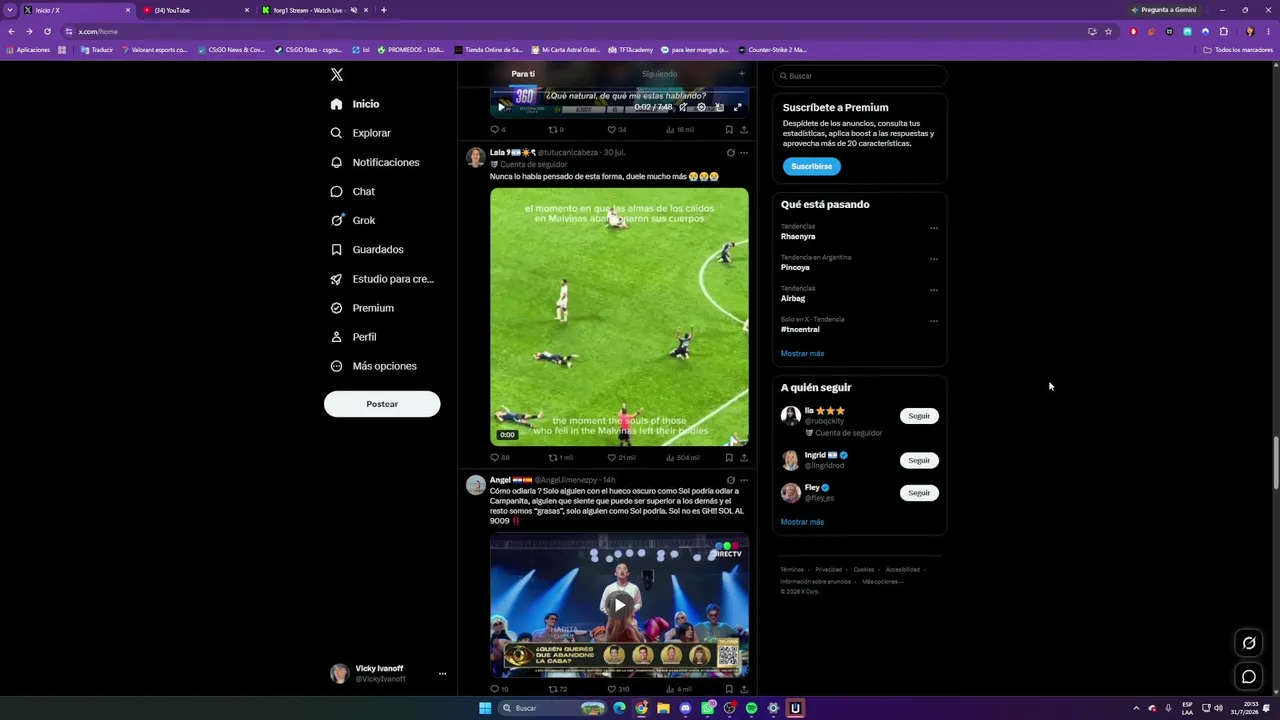
Task: Go to Inicio in the sidebar
Action: [x=355, y=104]
